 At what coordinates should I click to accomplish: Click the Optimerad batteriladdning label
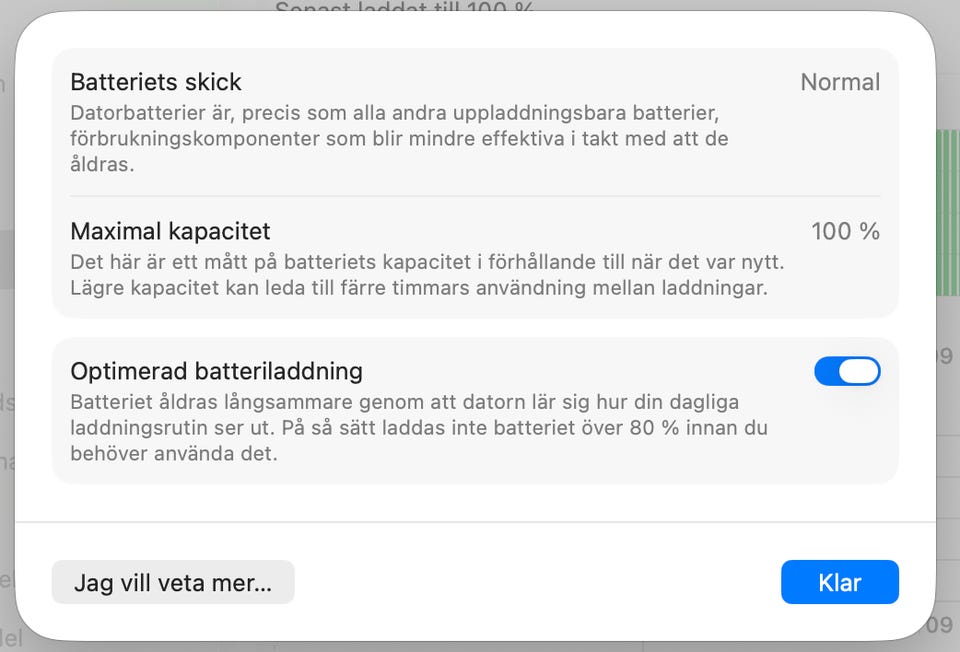[x=216, y=372]
